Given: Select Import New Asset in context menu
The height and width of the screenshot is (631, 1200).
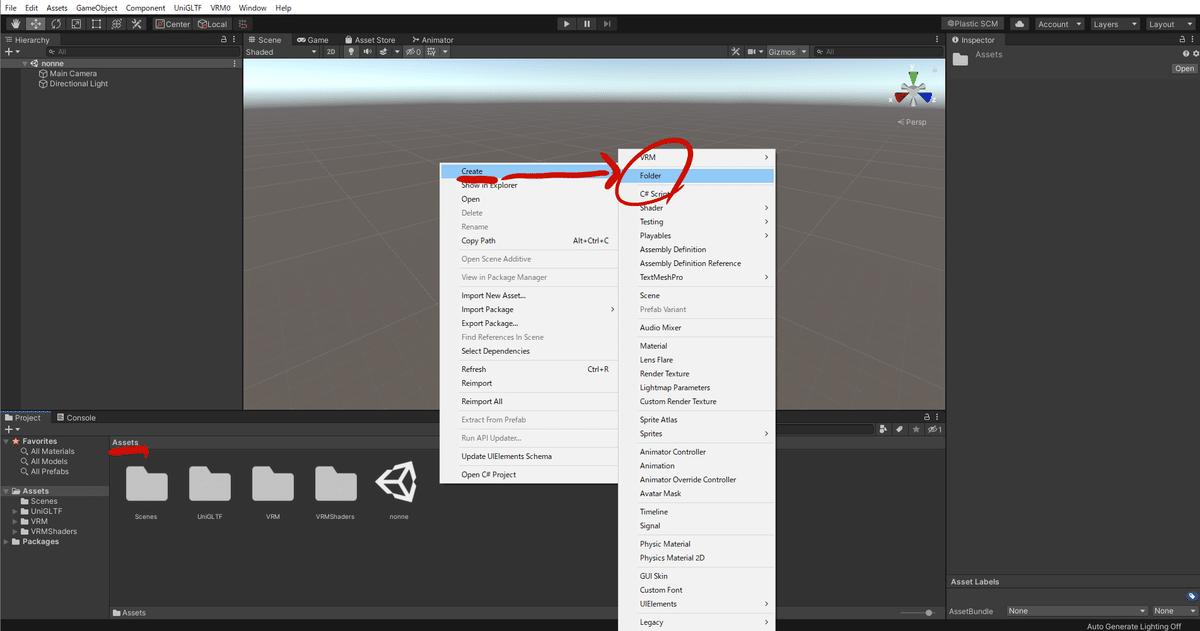Looking at the screenshot, I should 528,296.
